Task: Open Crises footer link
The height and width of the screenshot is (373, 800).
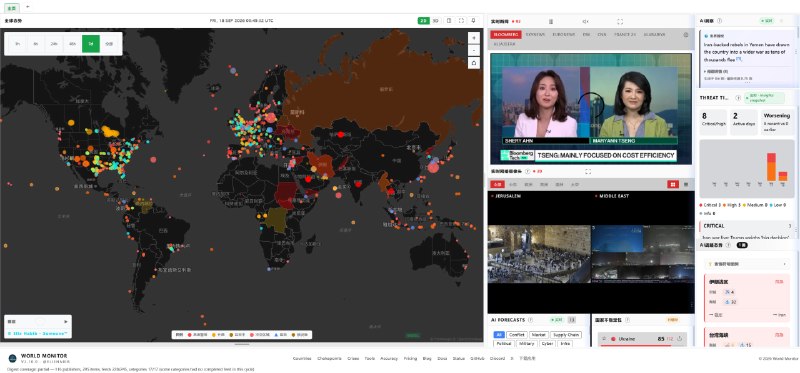Action: (x=353, y=359)
